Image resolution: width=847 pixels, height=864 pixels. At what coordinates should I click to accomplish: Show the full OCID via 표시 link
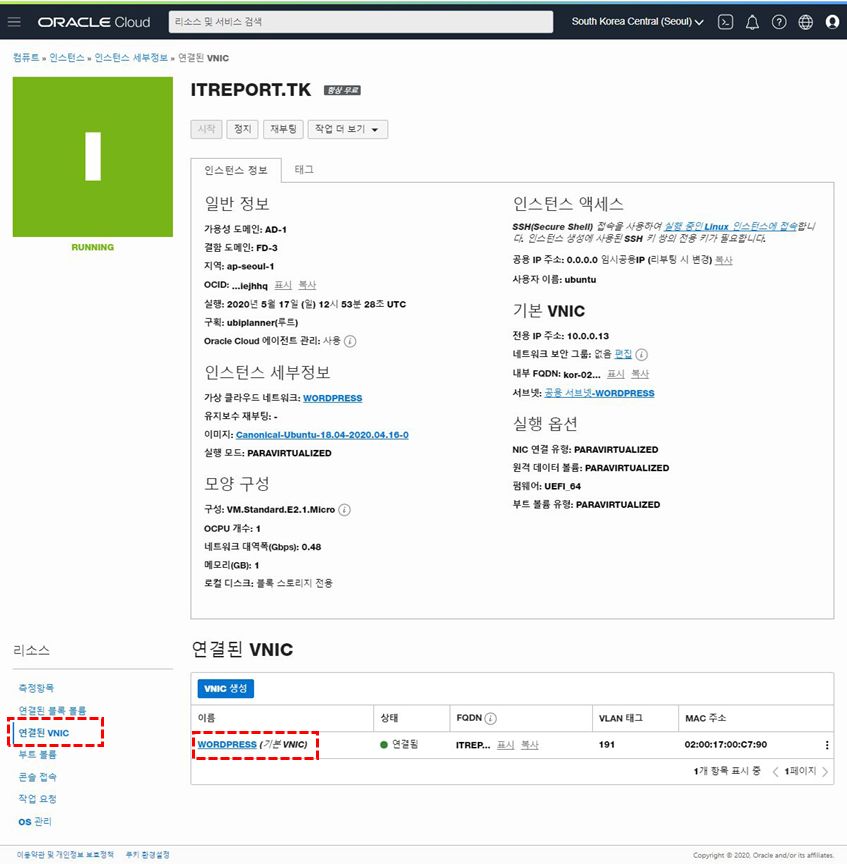283,285
